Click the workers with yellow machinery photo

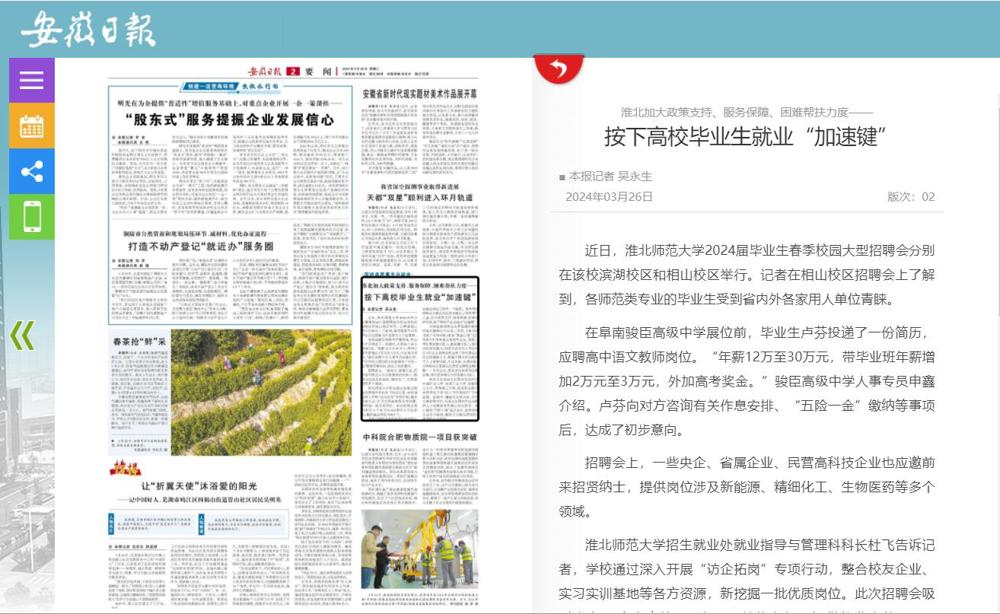pos(419,548)
